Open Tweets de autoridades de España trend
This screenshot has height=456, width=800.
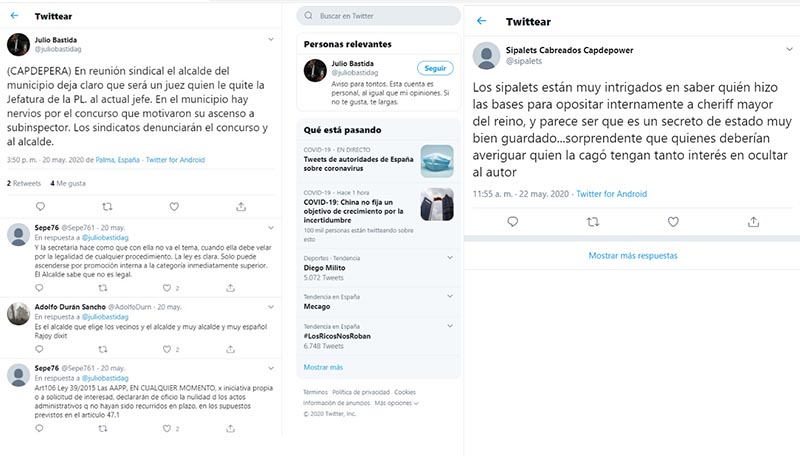[379, 161]
